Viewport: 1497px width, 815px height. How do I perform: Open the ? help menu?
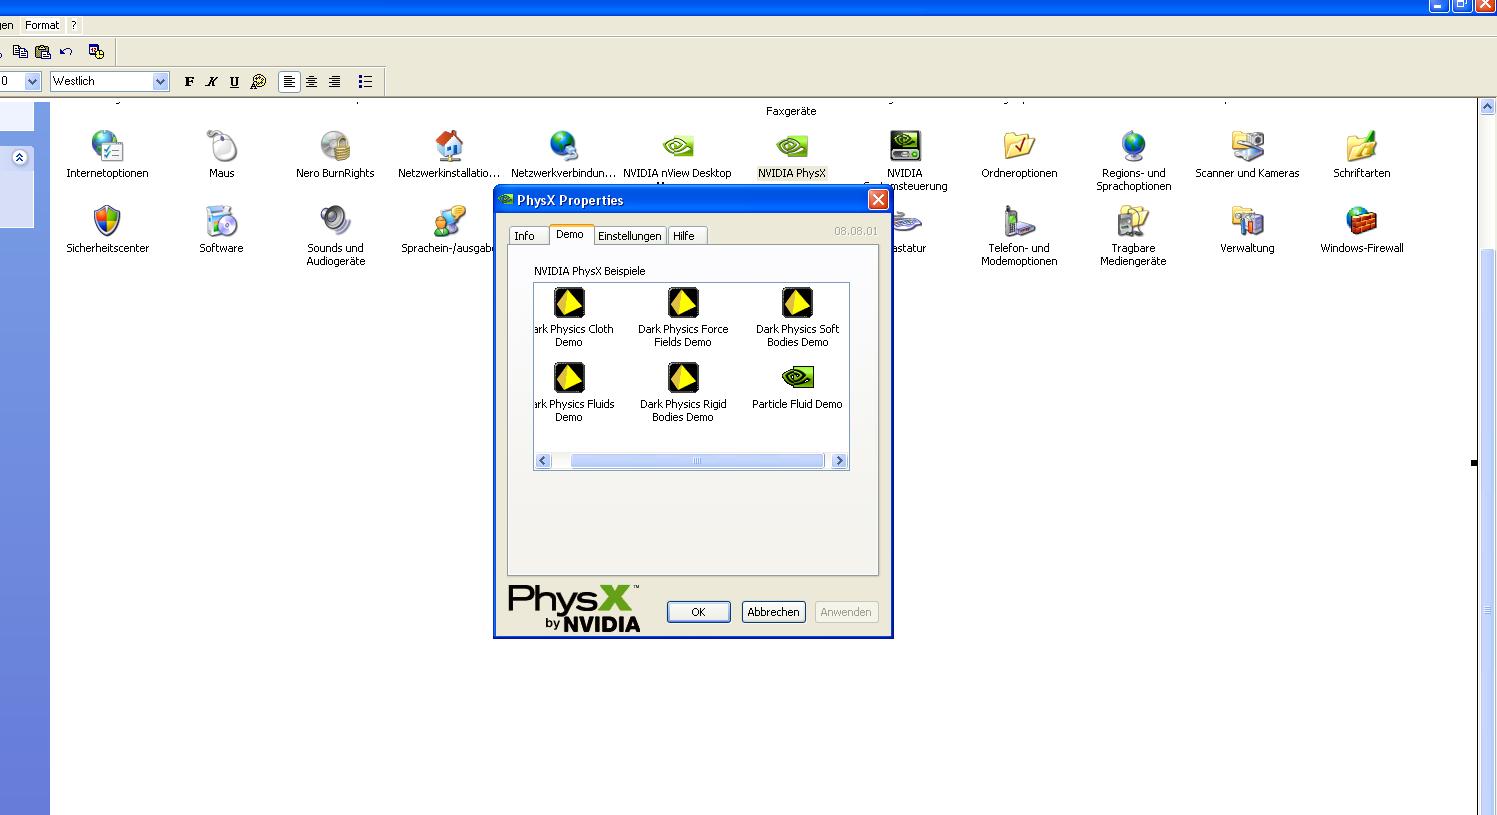tap(73, 25)
